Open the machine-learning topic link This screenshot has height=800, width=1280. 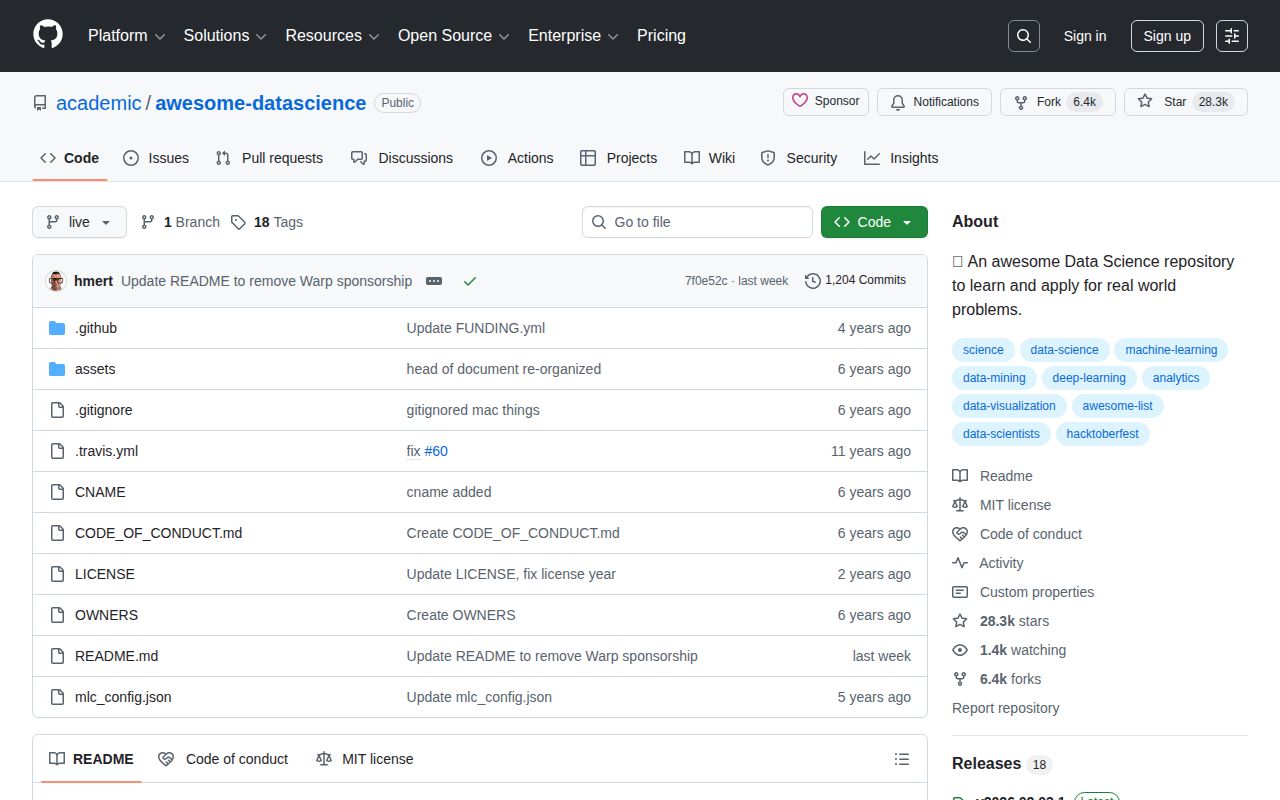point(1170,349)
